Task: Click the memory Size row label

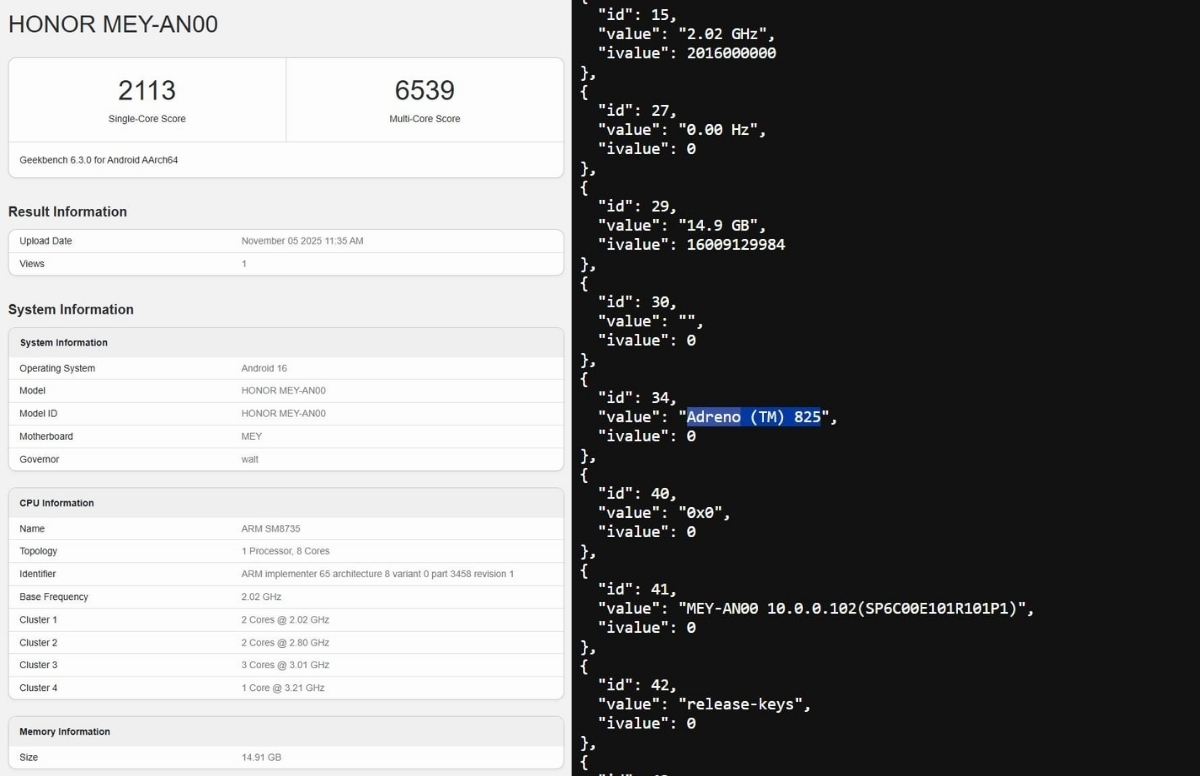Action: [28, 757]
